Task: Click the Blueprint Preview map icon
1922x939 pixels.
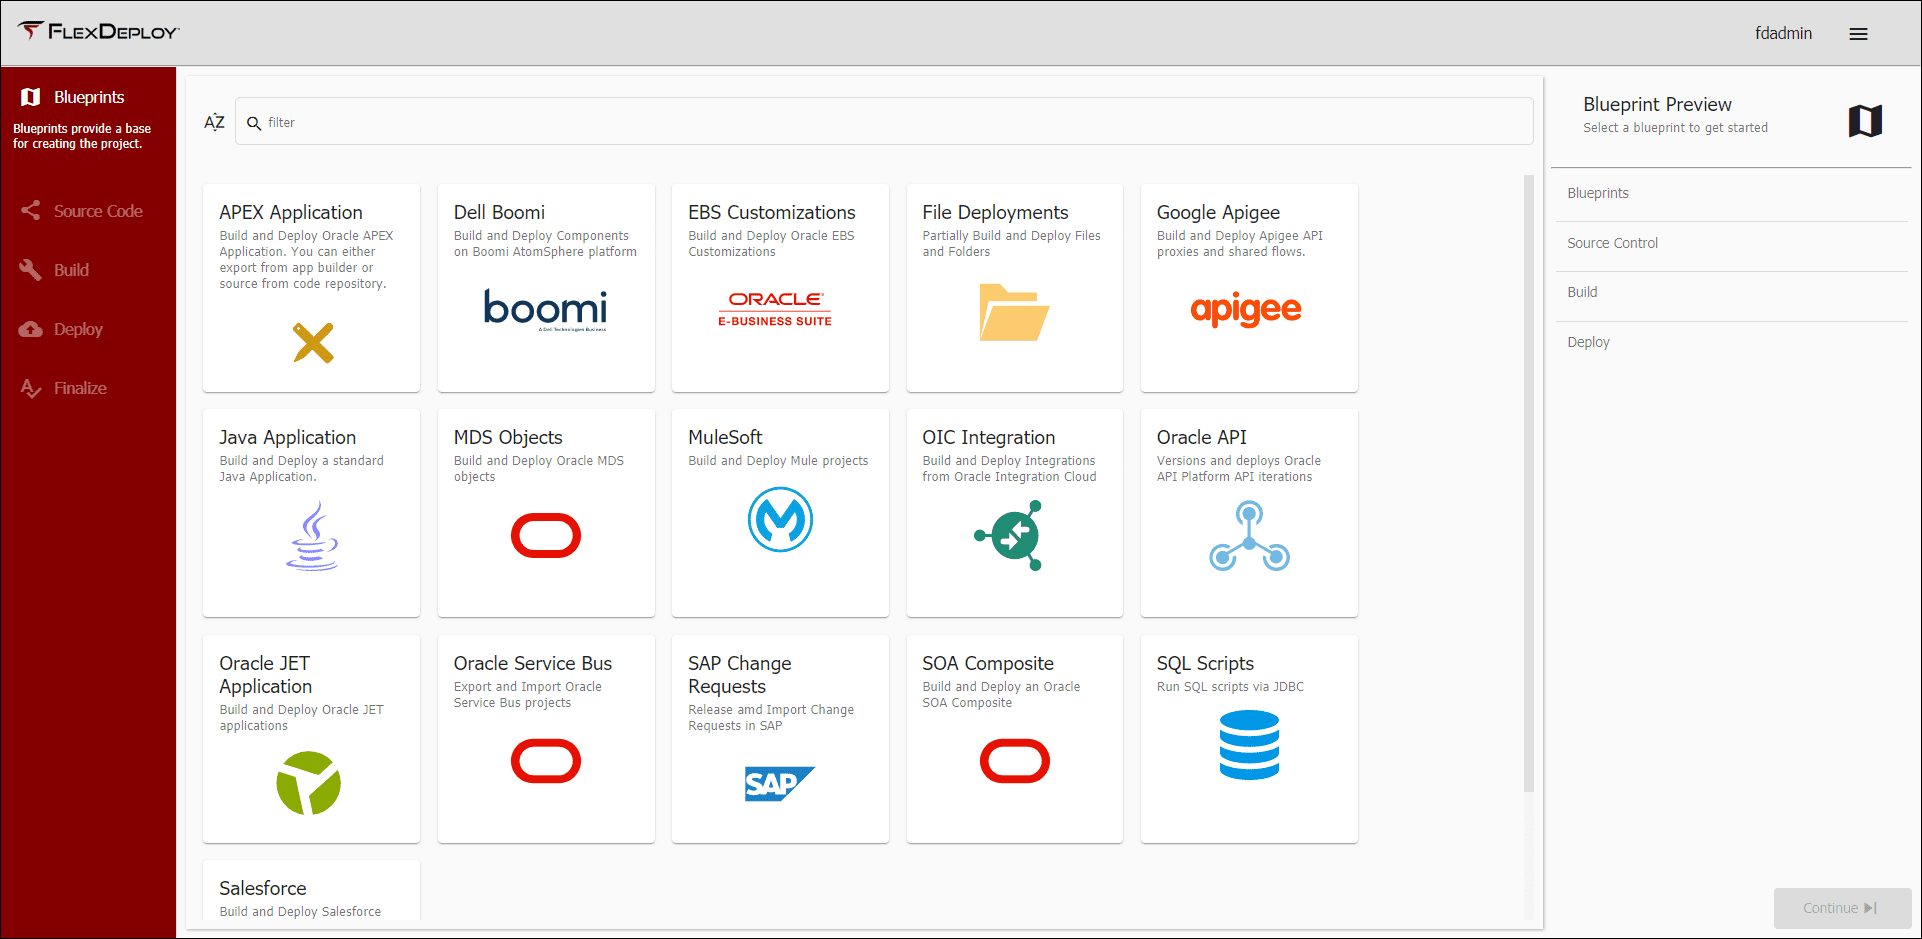Action: (1865, 121)
